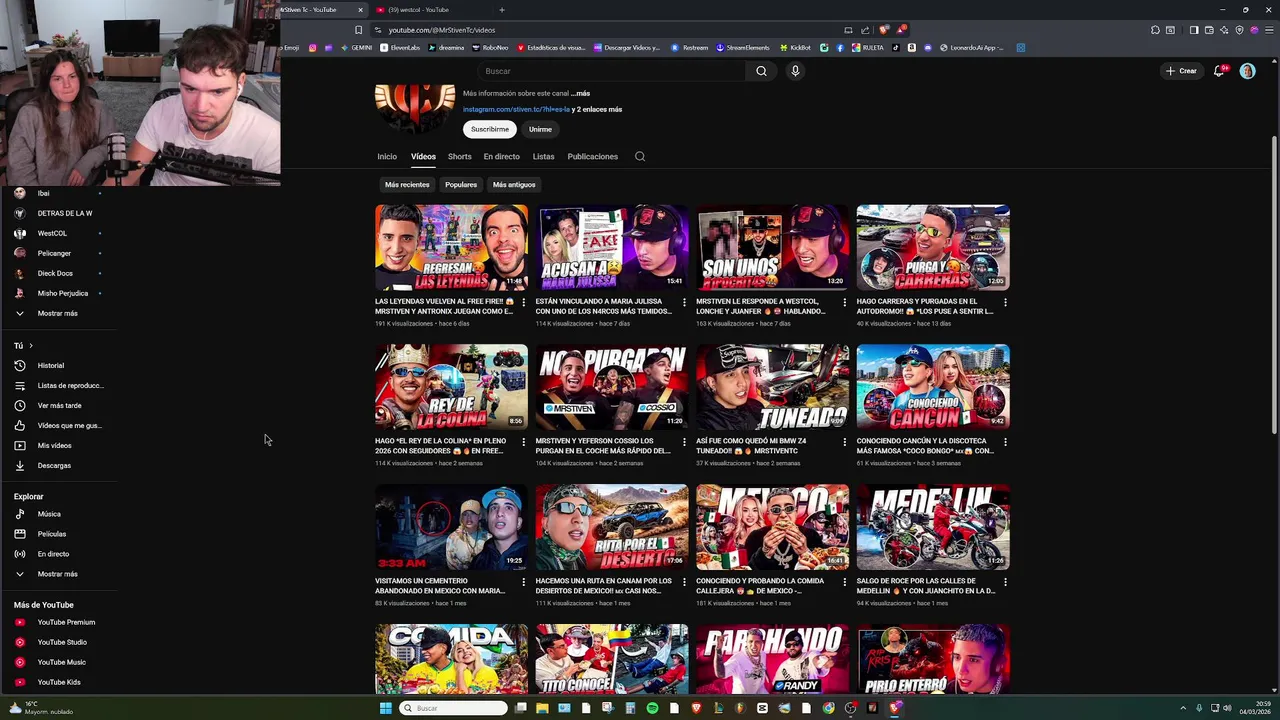Expand the Tú section chevron

[x=30, y=345]
